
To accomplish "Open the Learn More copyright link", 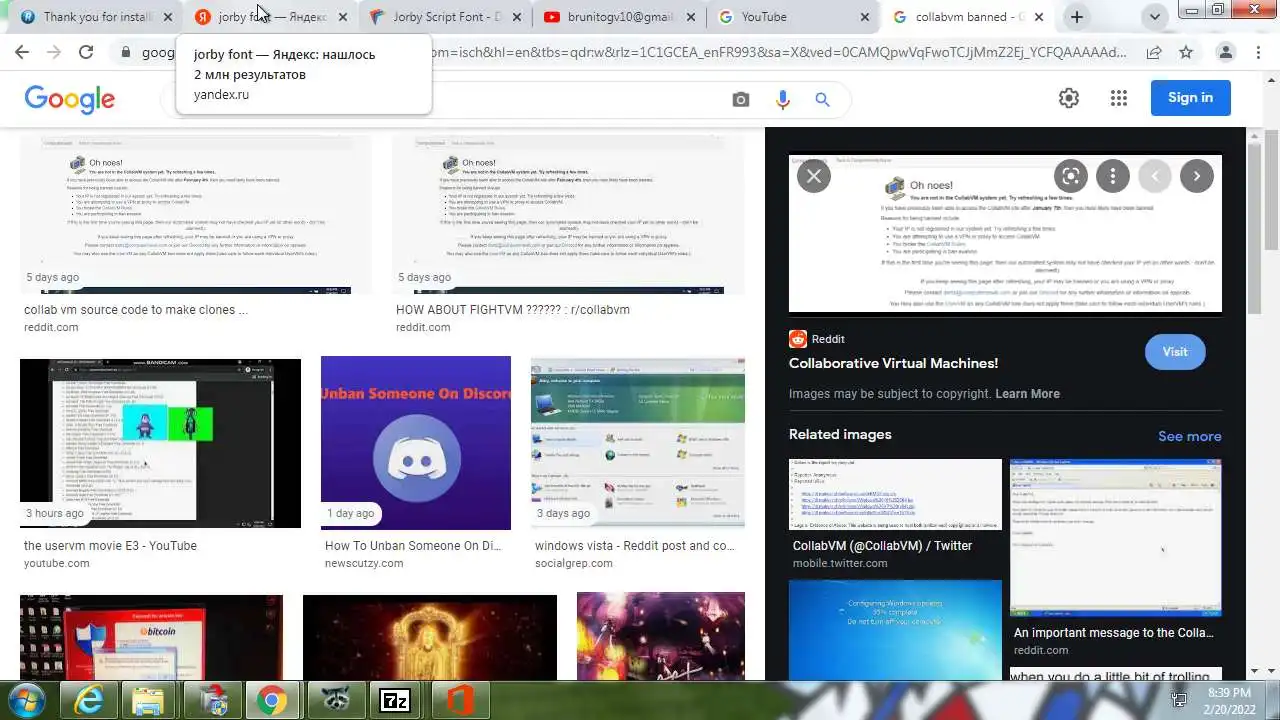I will [x=1027, y=394].
